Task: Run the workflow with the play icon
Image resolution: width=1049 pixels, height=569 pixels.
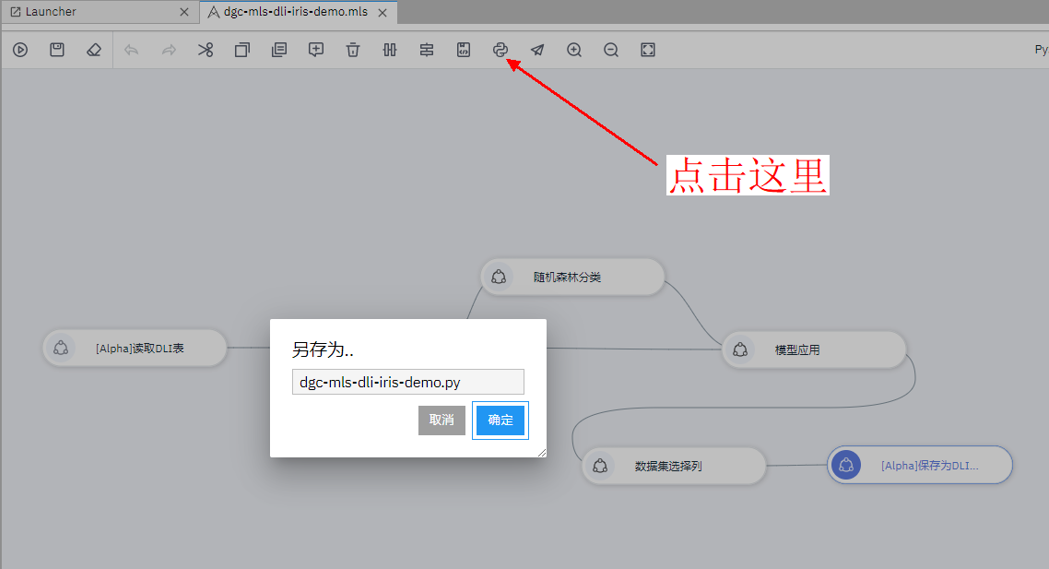Action: (20, 49)
